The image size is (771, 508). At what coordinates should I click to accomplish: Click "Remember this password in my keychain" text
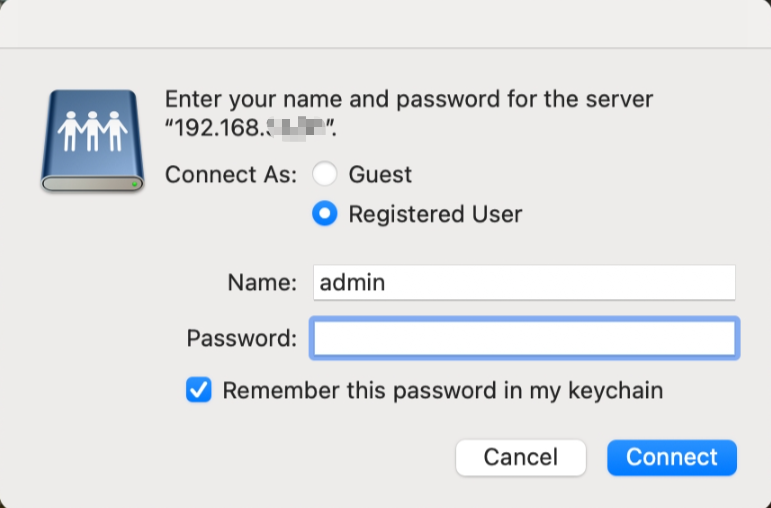point(442,390)
